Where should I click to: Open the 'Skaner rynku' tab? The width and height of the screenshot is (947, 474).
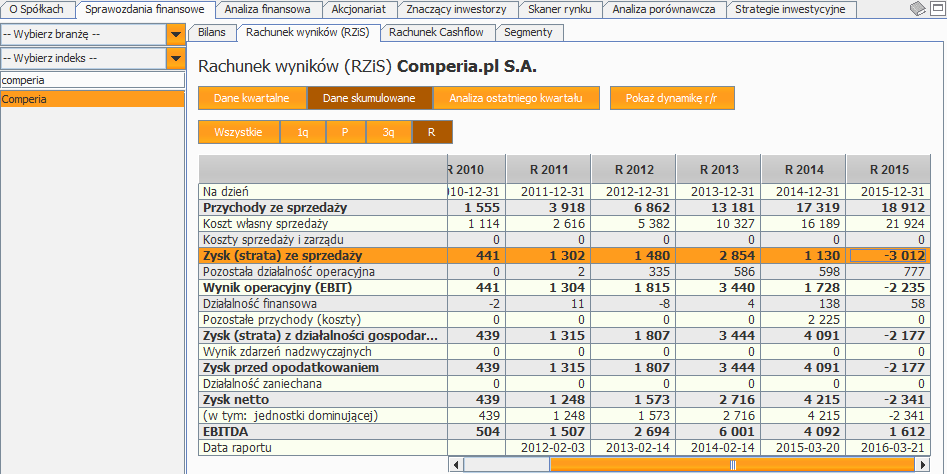(x=560, y=9)
